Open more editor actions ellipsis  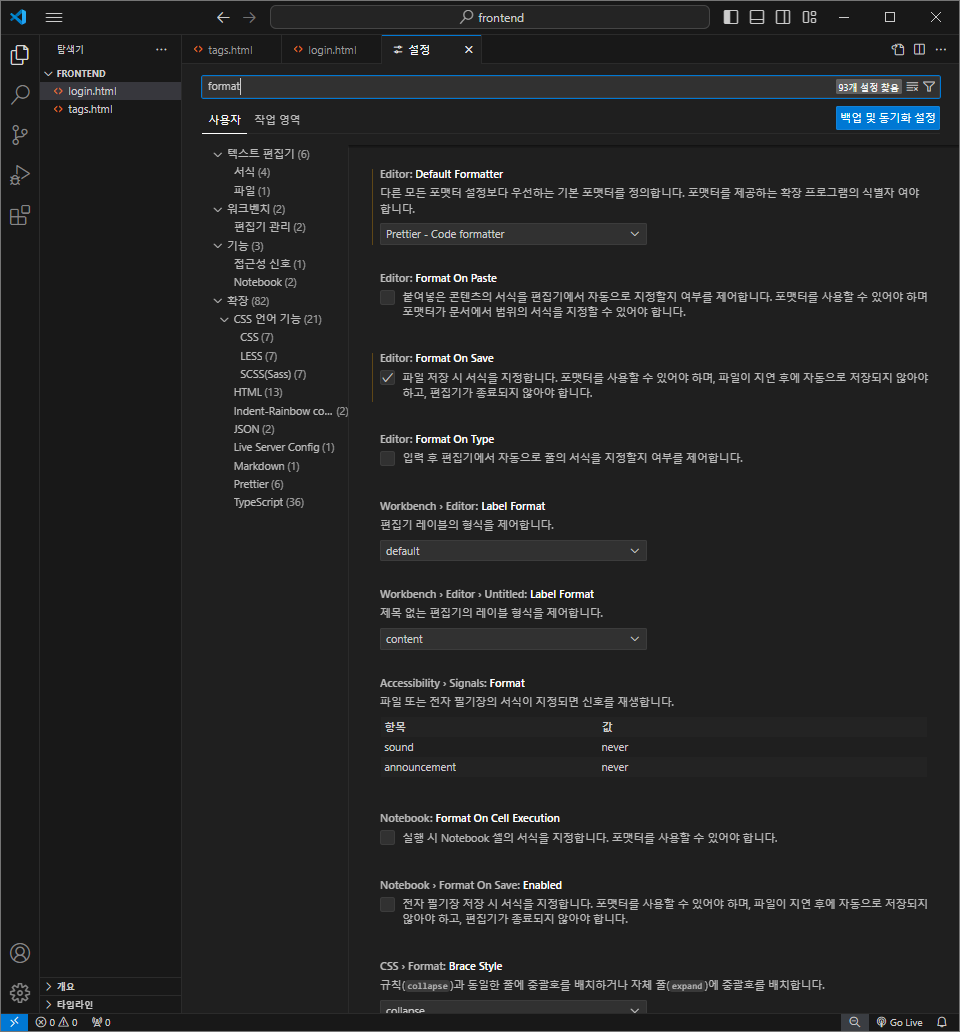click(941, 49)
